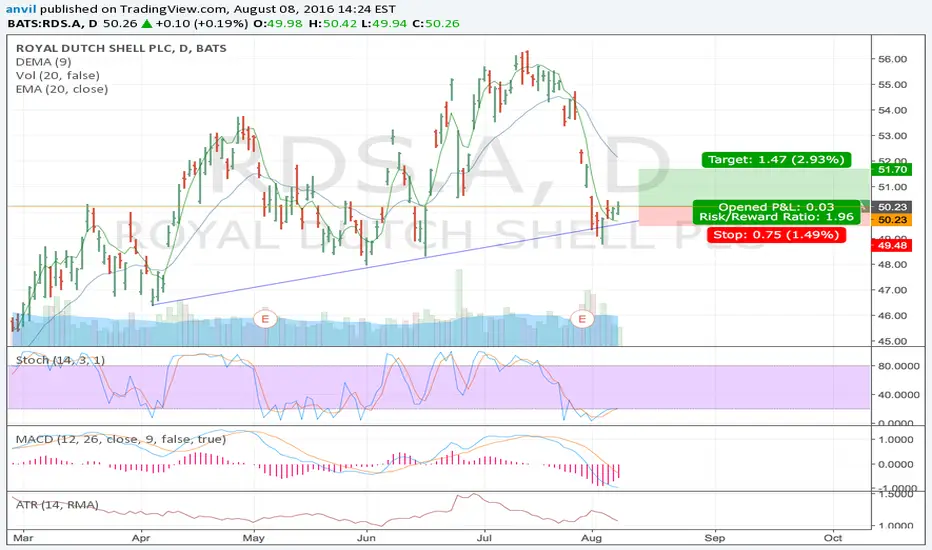Click the +0.10 (+0.19%) change text
The width and height of the screenshot is (932, 550).
201,24
